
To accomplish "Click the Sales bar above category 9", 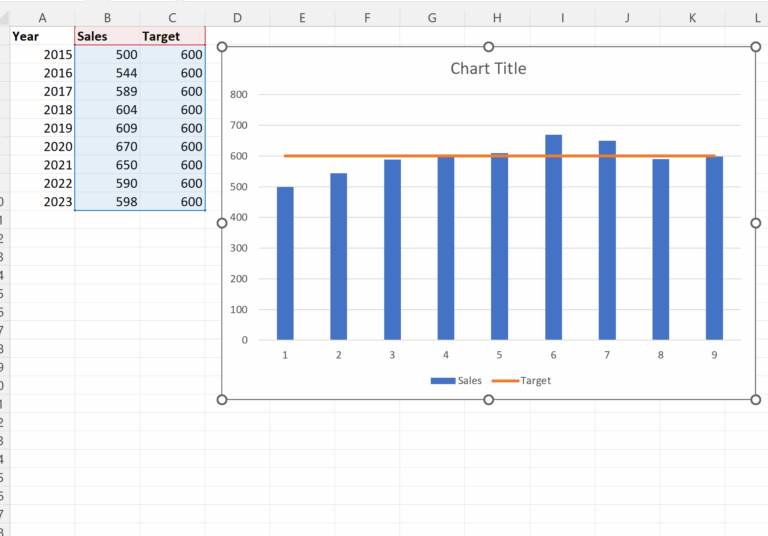I will click(714, 248).
